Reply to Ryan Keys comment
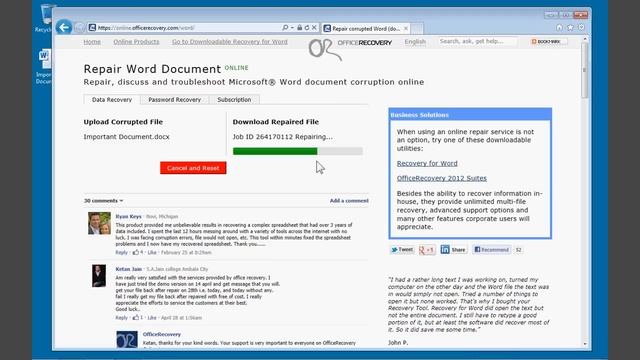Viewport: 640px width, 360px height. (x=121, y=252)
